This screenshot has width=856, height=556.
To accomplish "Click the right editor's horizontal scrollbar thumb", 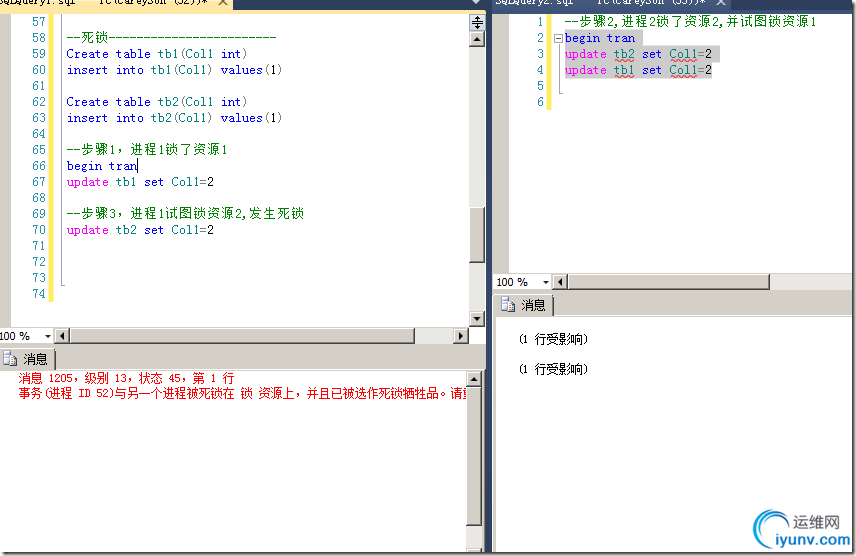I will pos(669,282).
